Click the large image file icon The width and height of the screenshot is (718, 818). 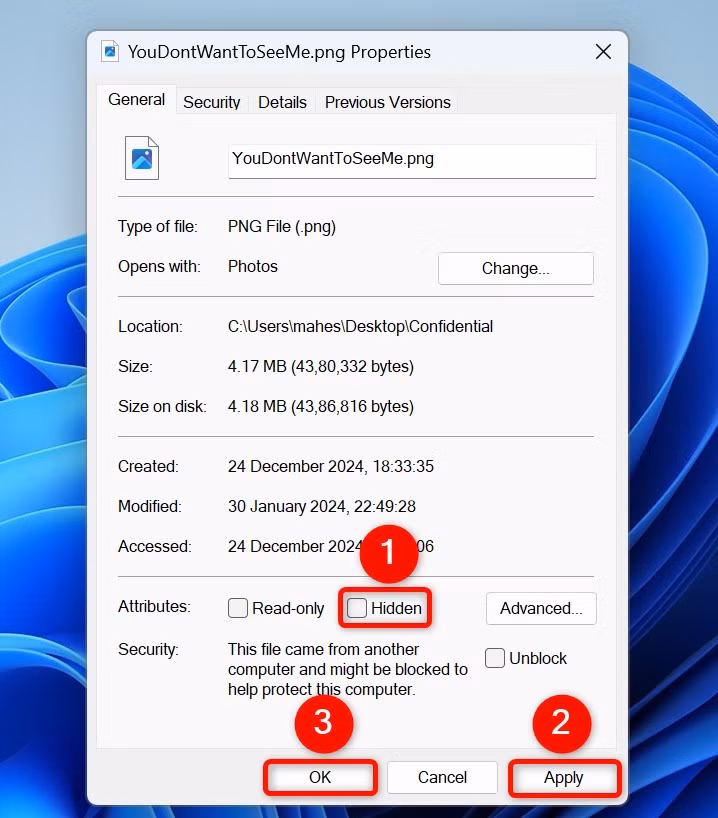pyautogui.click(x=142, y=158)
